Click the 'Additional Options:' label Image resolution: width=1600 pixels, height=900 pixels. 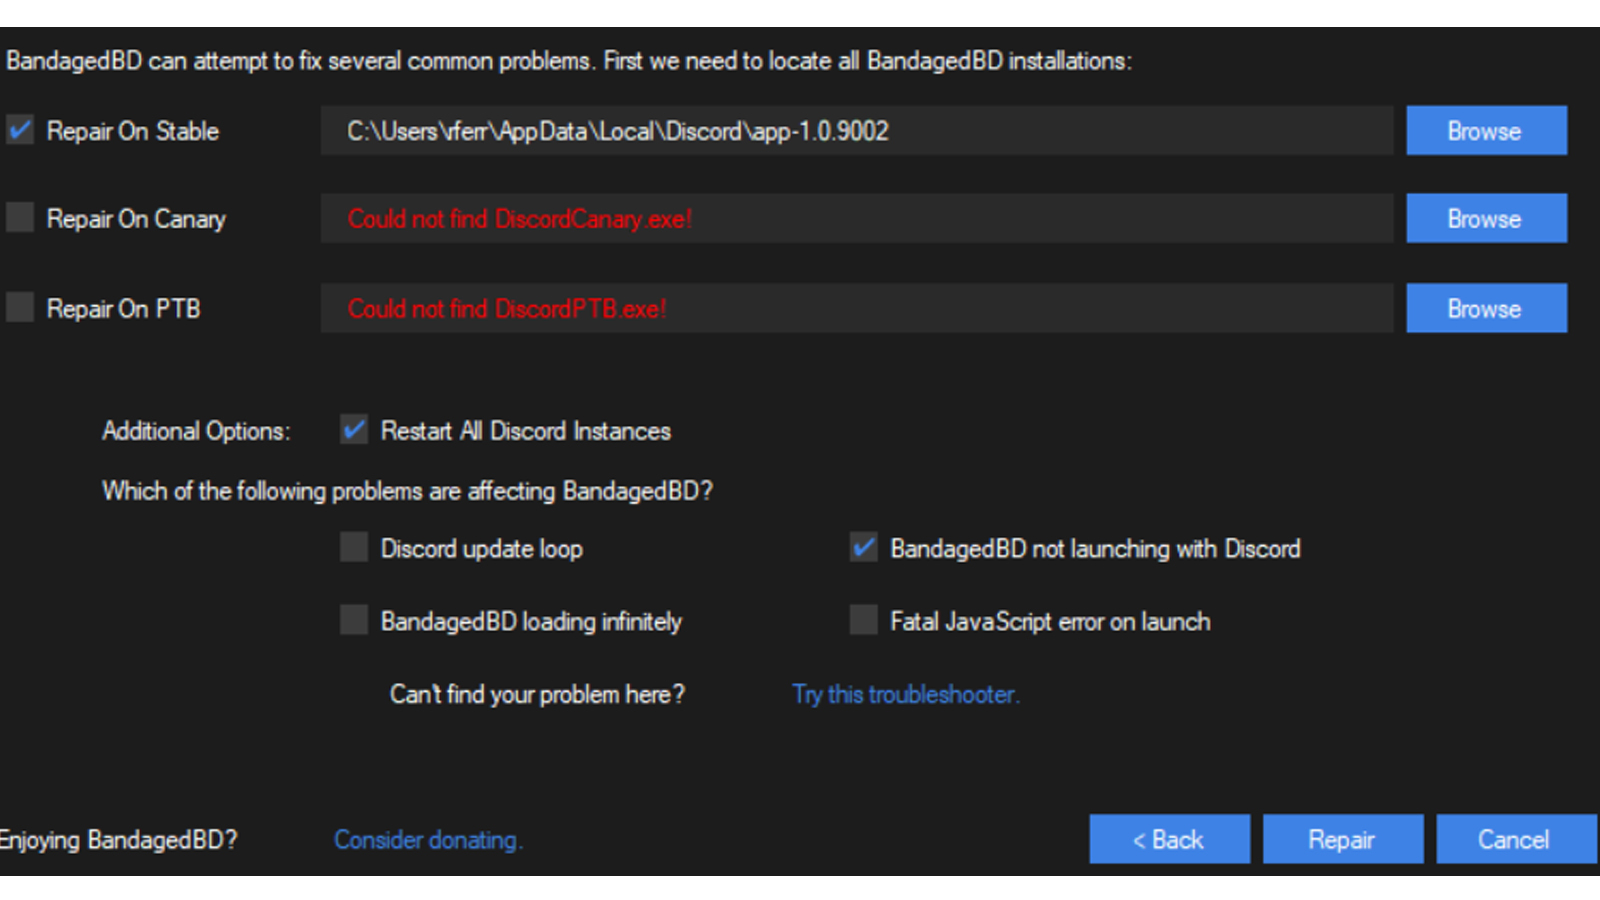coord(196,431)
